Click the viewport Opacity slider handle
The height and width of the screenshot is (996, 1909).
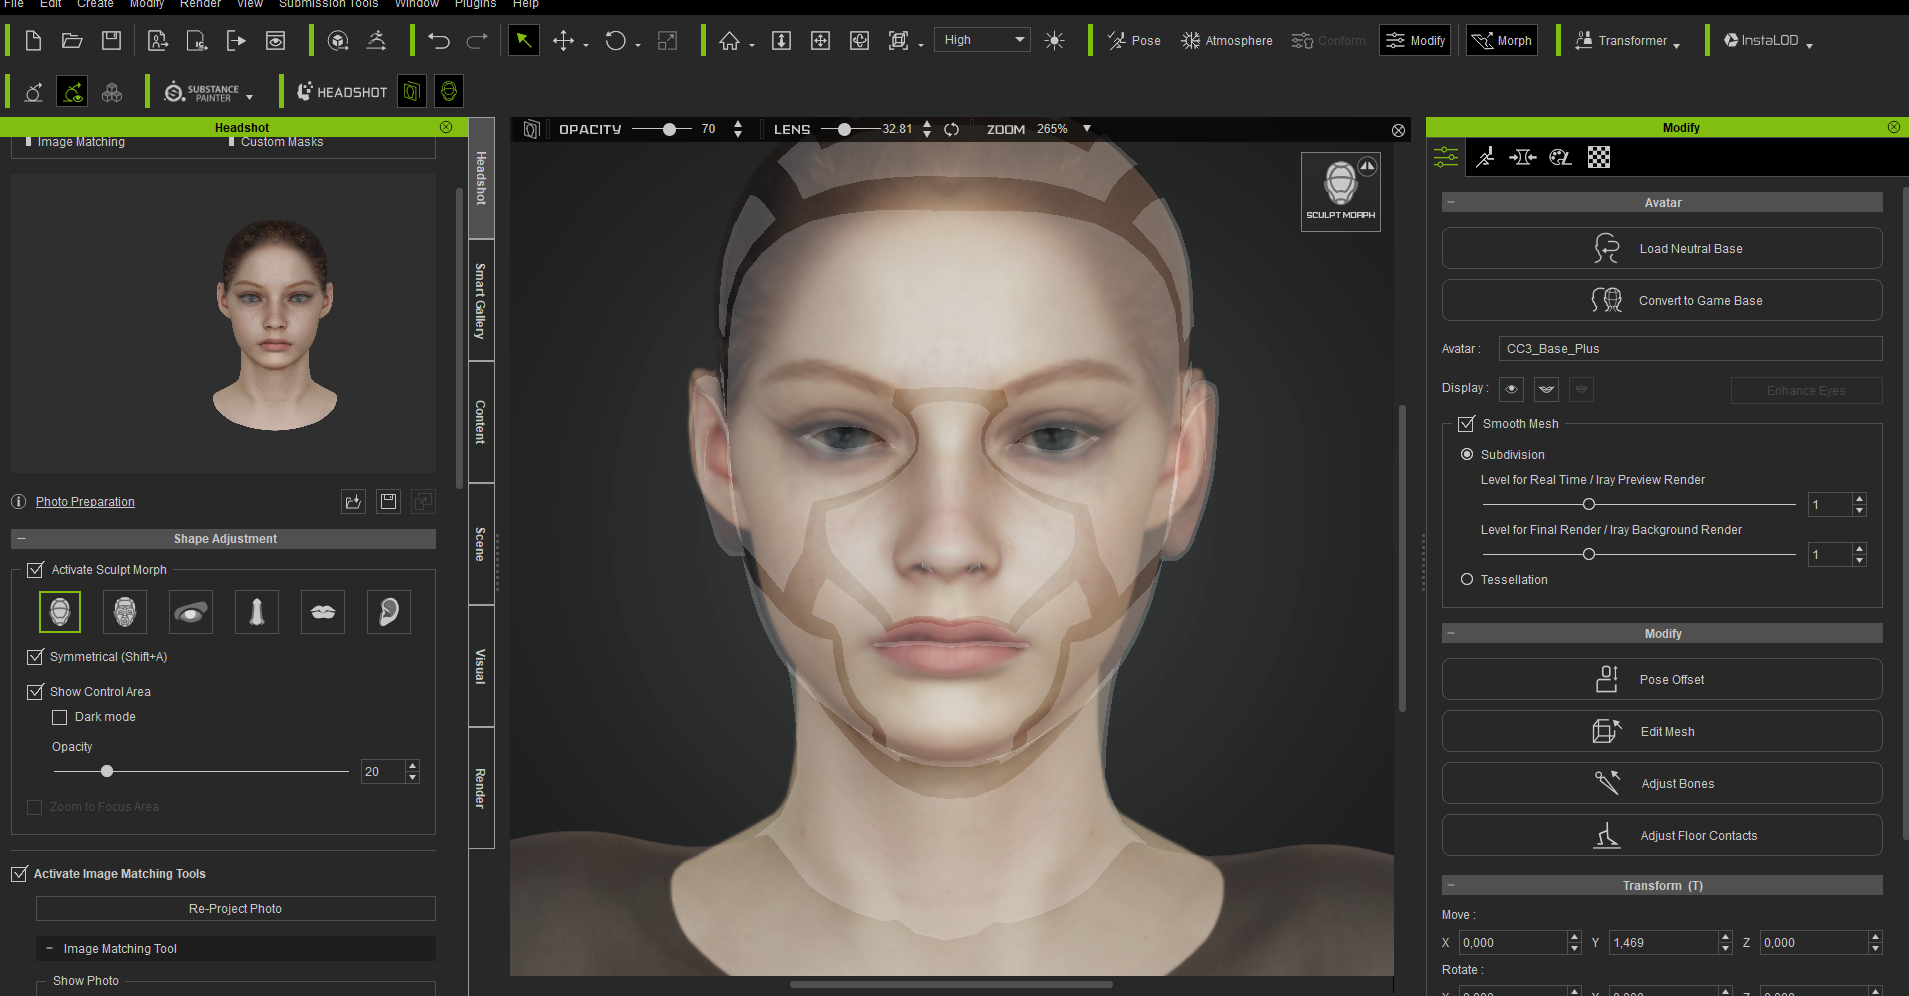(669, 129)
